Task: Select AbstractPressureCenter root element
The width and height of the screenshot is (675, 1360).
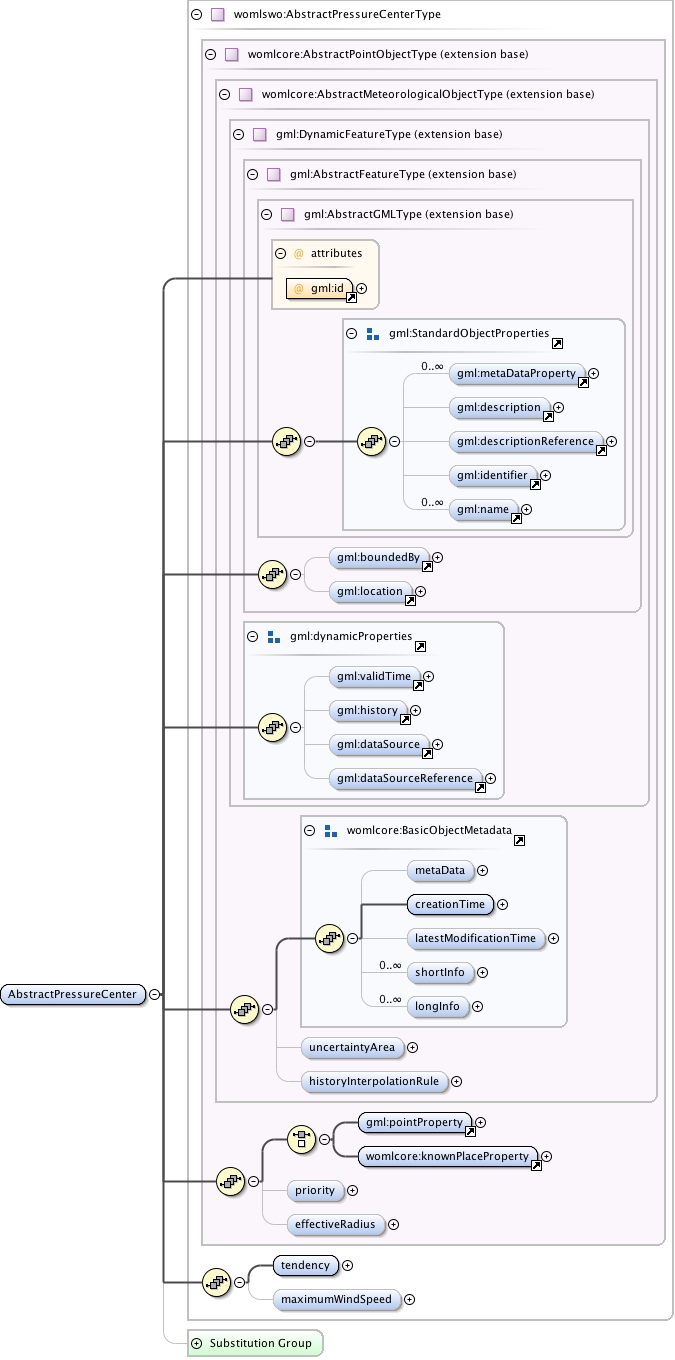Action: click(73, 995)
